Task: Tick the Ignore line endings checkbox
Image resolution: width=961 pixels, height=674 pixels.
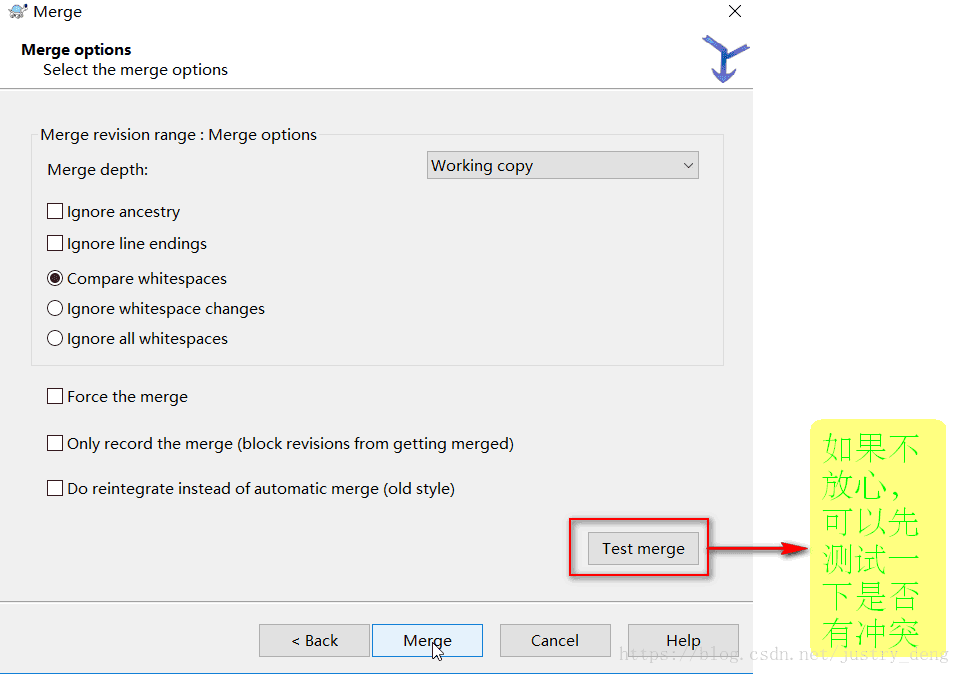Action: [55, 243]
